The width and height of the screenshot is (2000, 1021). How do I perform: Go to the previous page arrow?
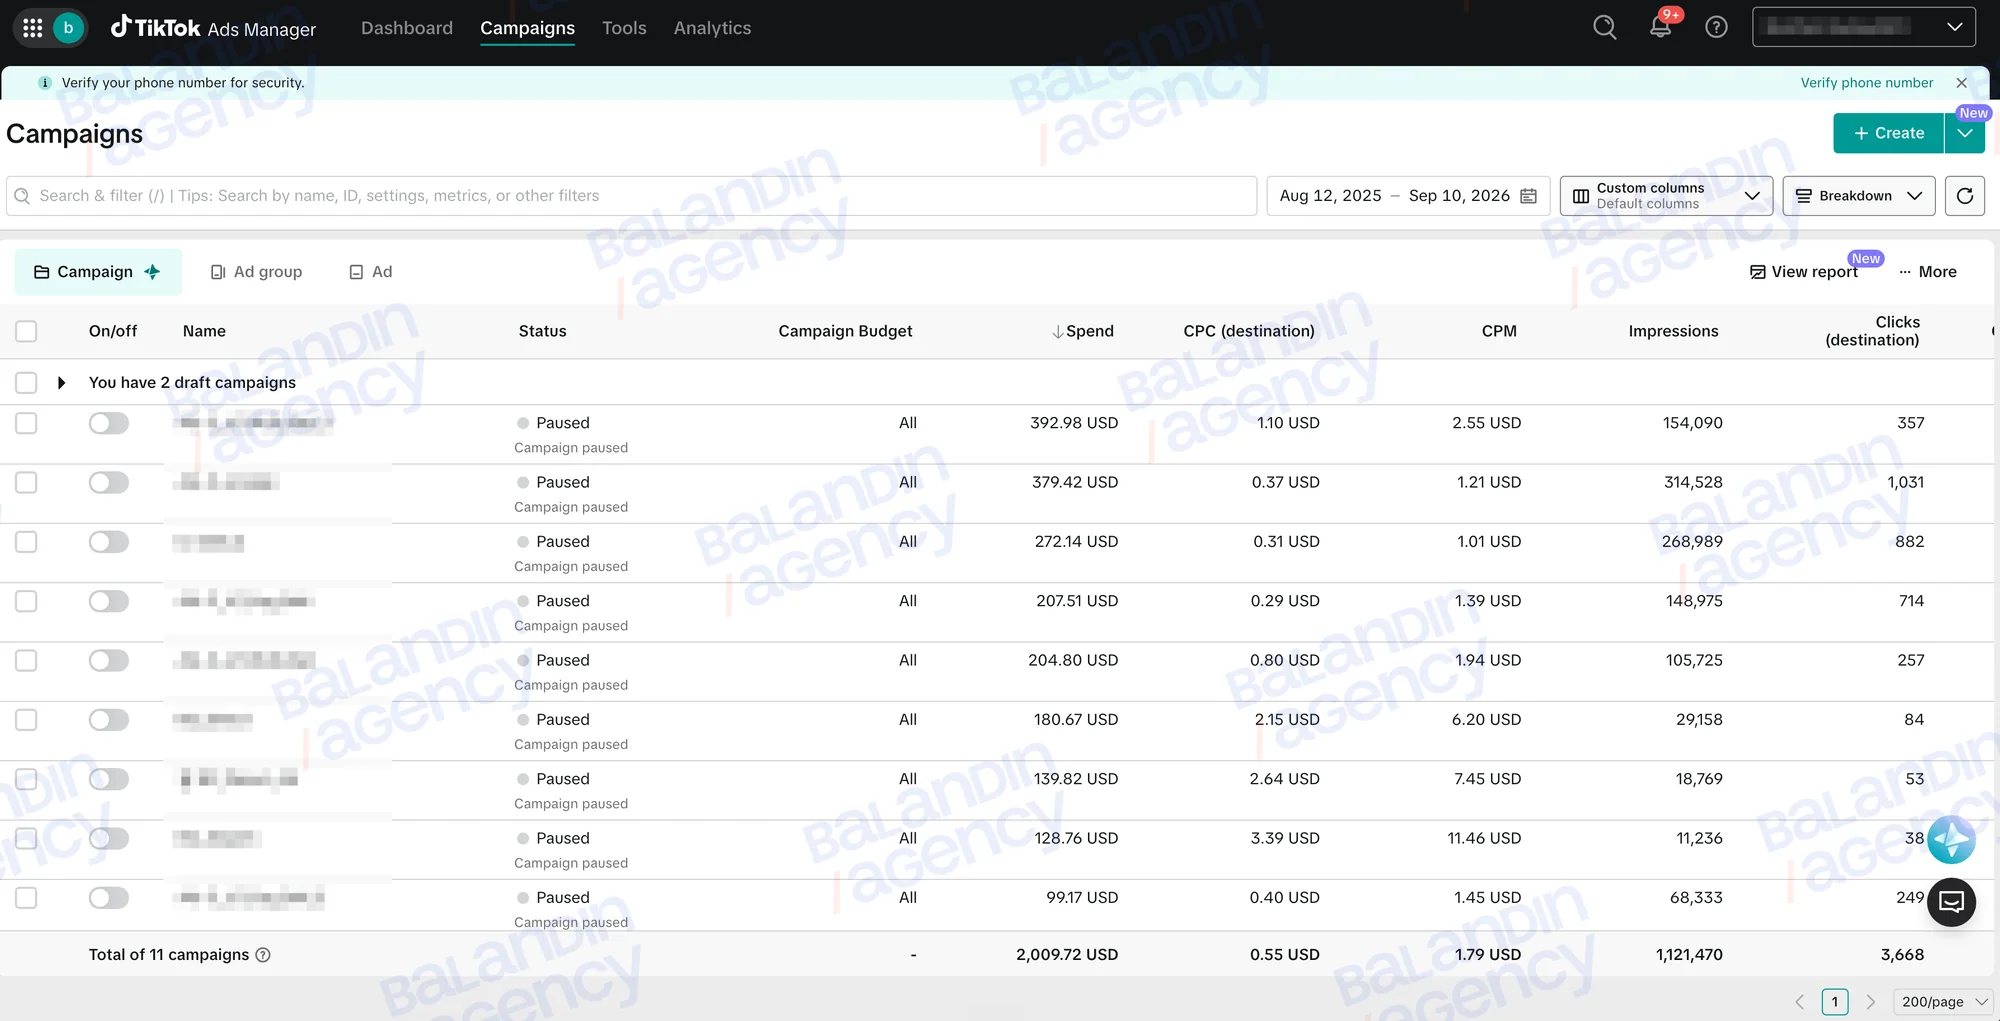click(1800, 1002)
